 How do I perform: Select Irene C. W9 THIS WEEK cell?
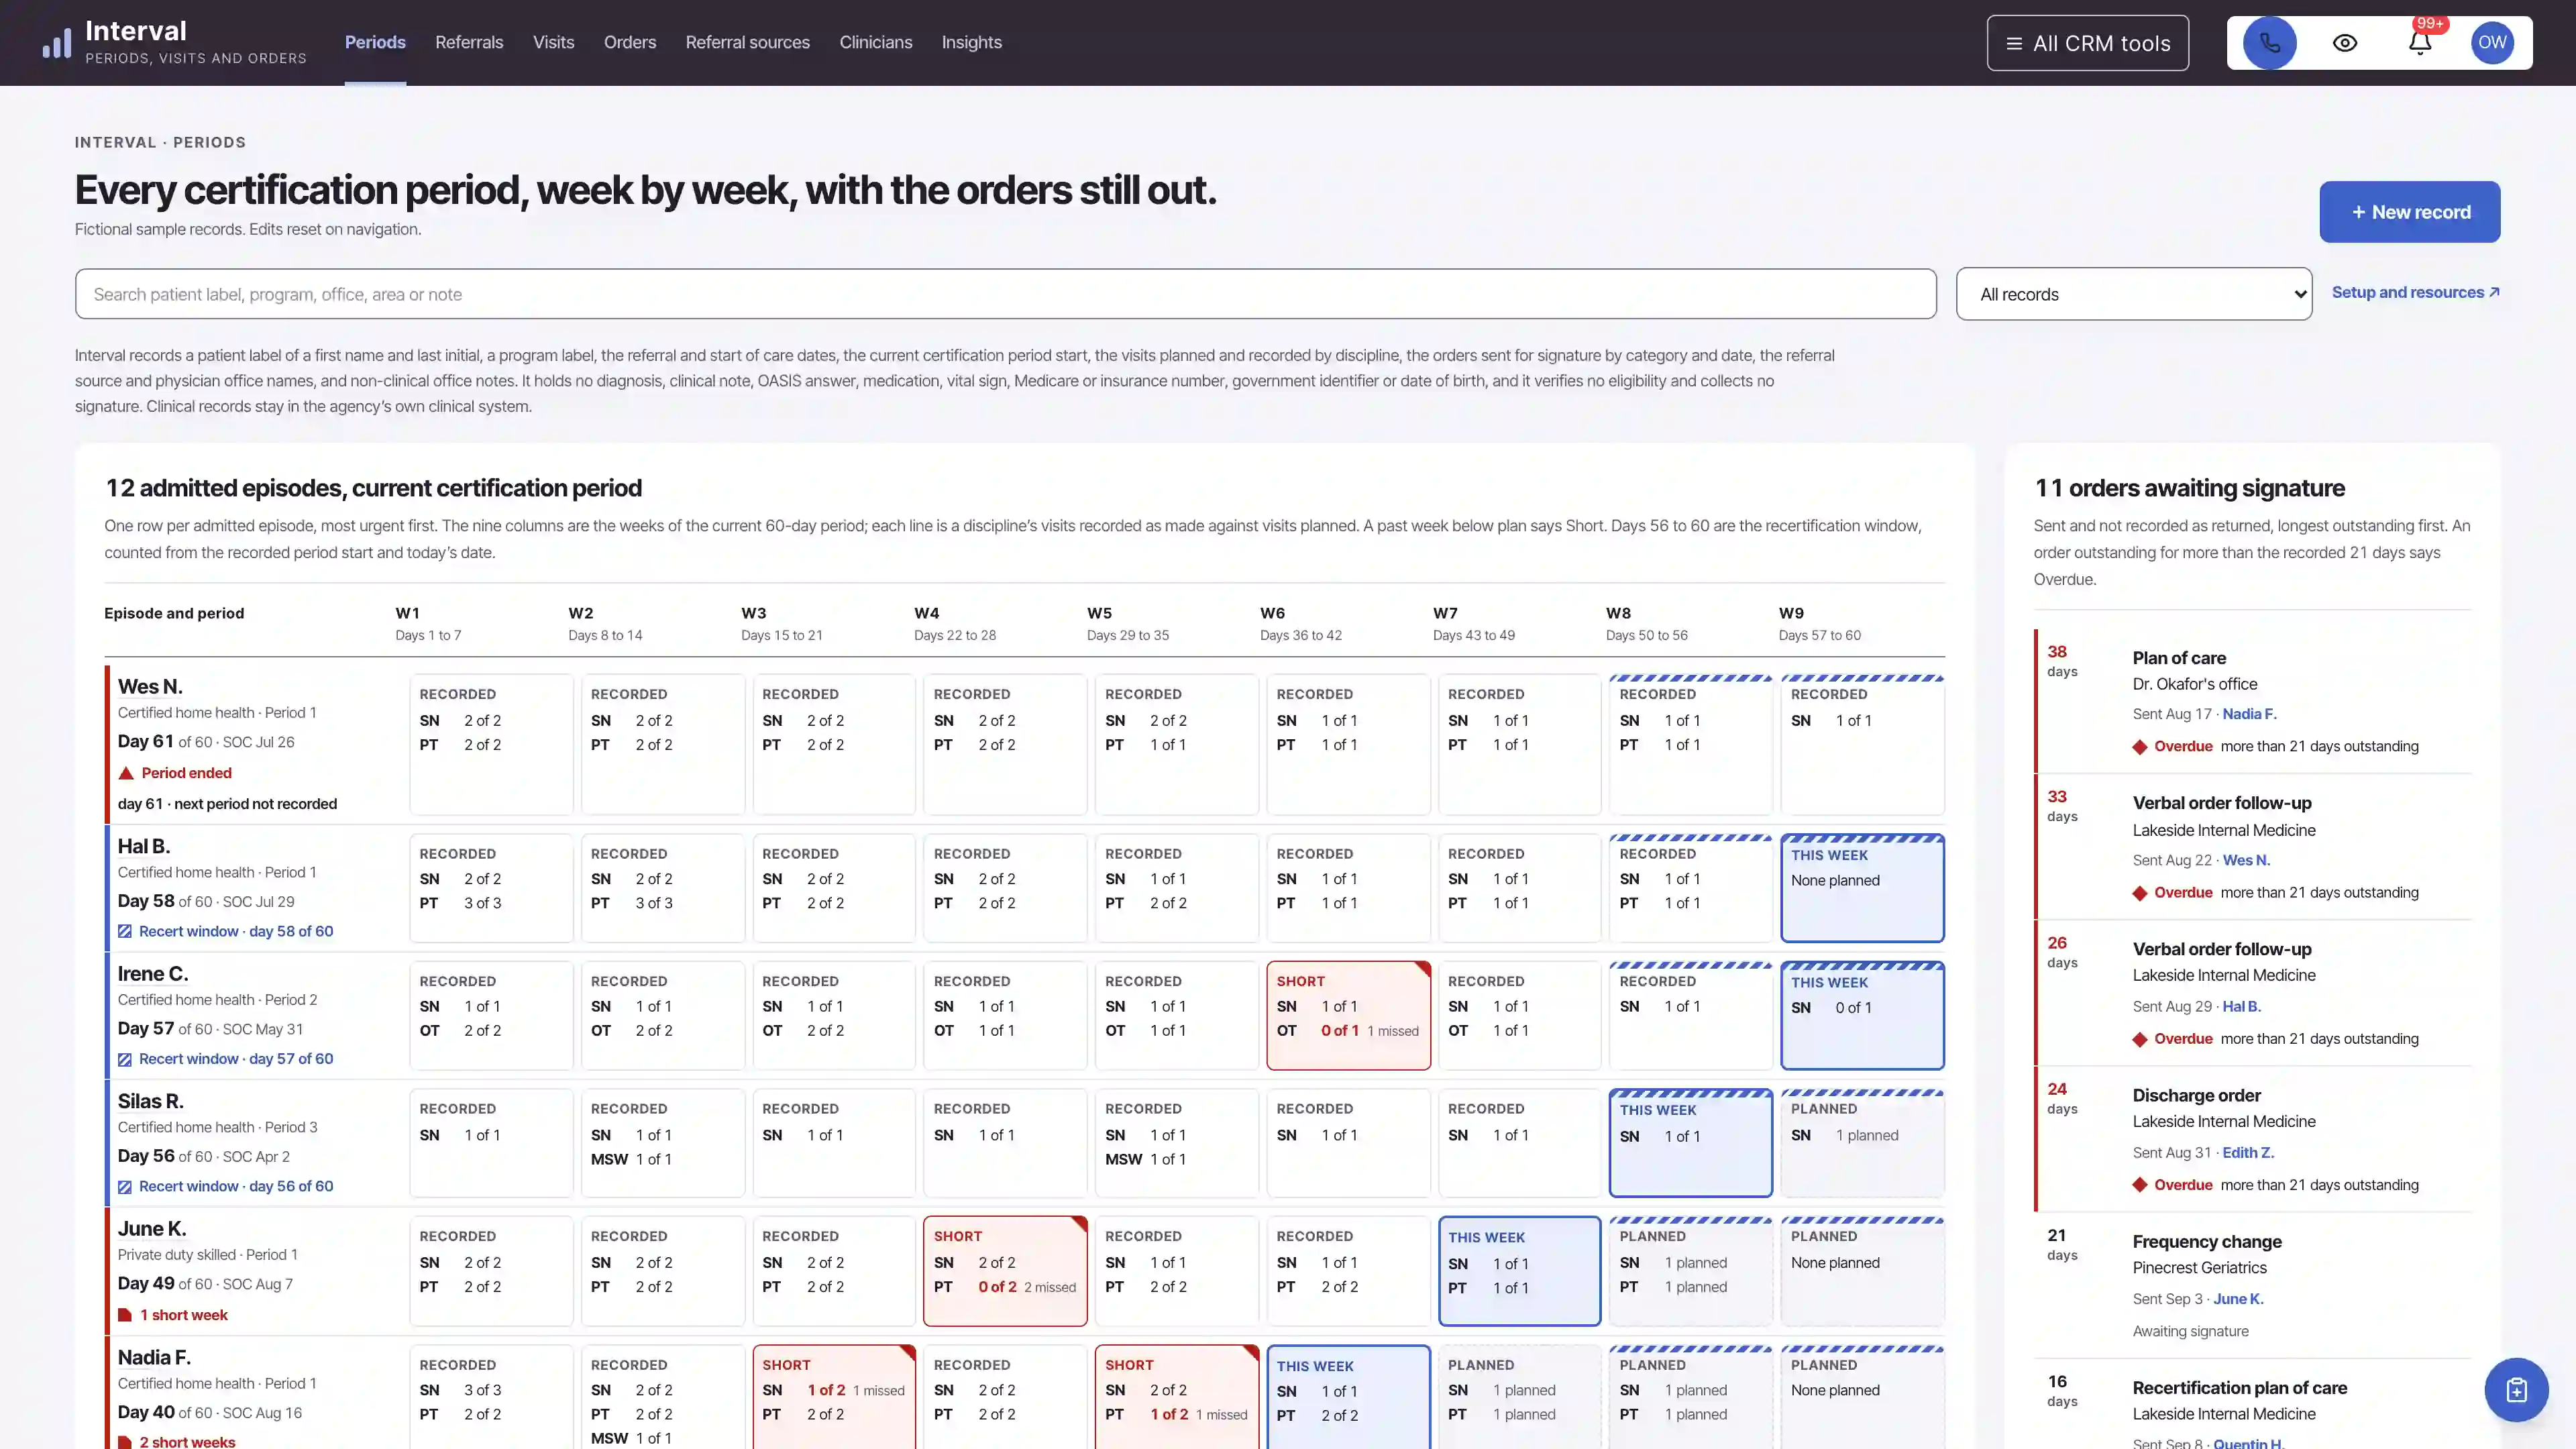(x=1862, y=1015)
